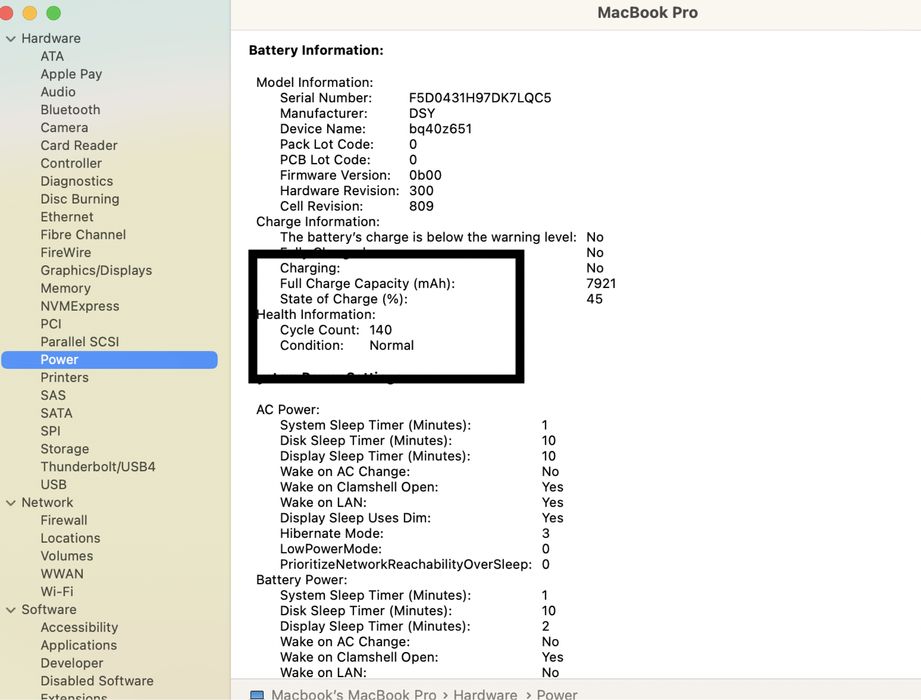Open Storage information
The image size is (921, 700).
pyautogui.click(x=65, y=449)
